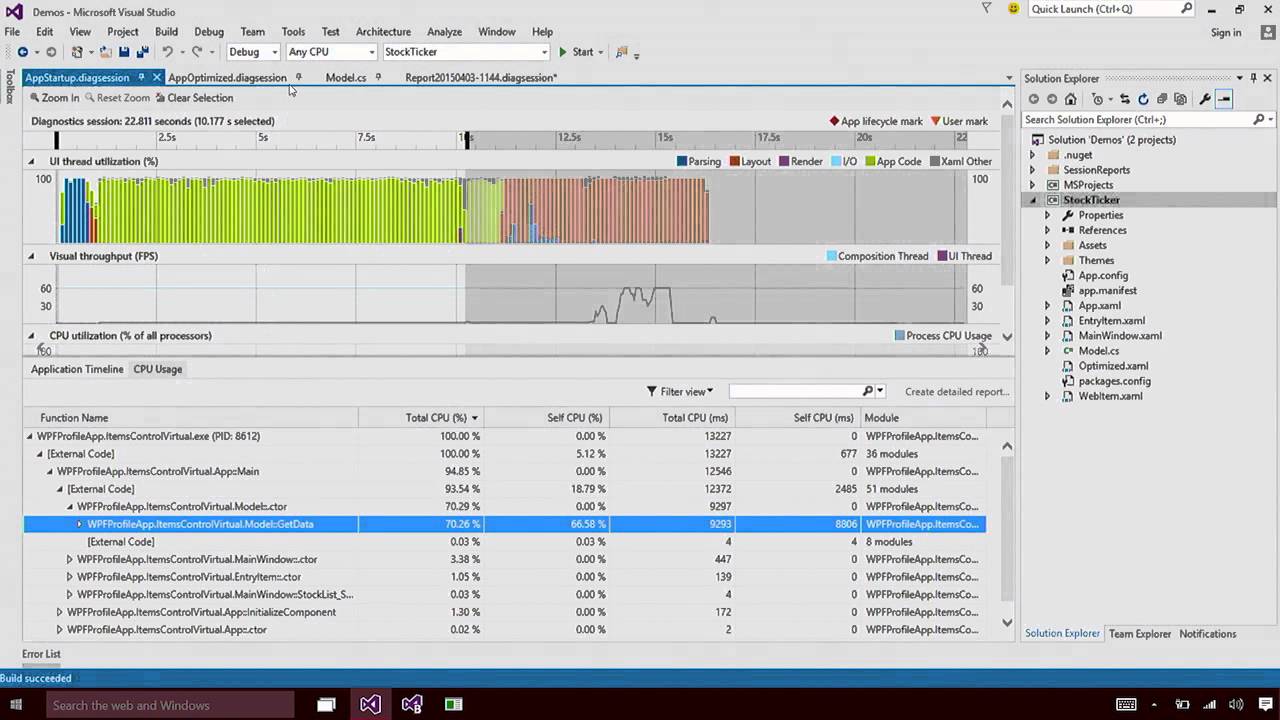Viewport: 1280px width, 720px height.
Task: Click the Zoom In magnifier icon
Action: [35, 98]
